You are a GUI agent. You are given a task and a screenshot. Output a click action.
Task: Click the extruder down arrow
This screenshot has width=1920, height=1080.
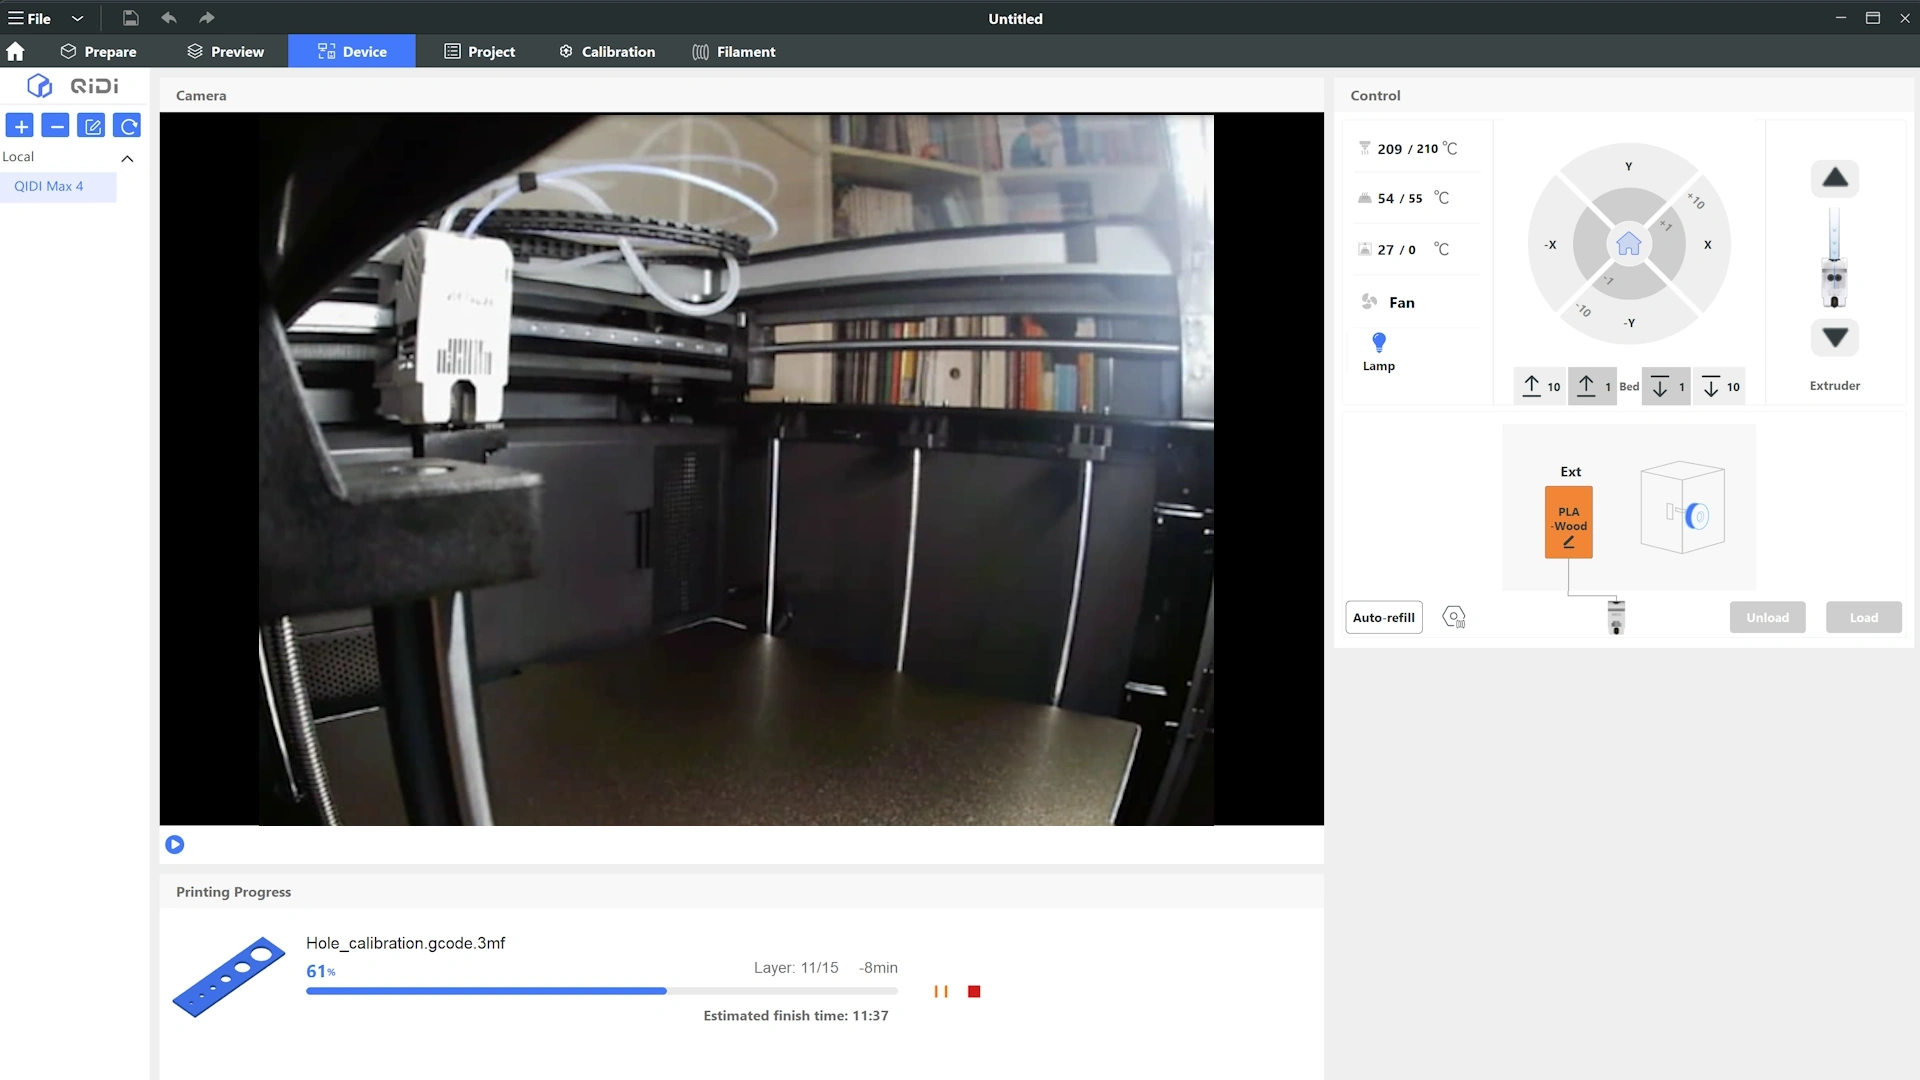(x=1834, y=338)
